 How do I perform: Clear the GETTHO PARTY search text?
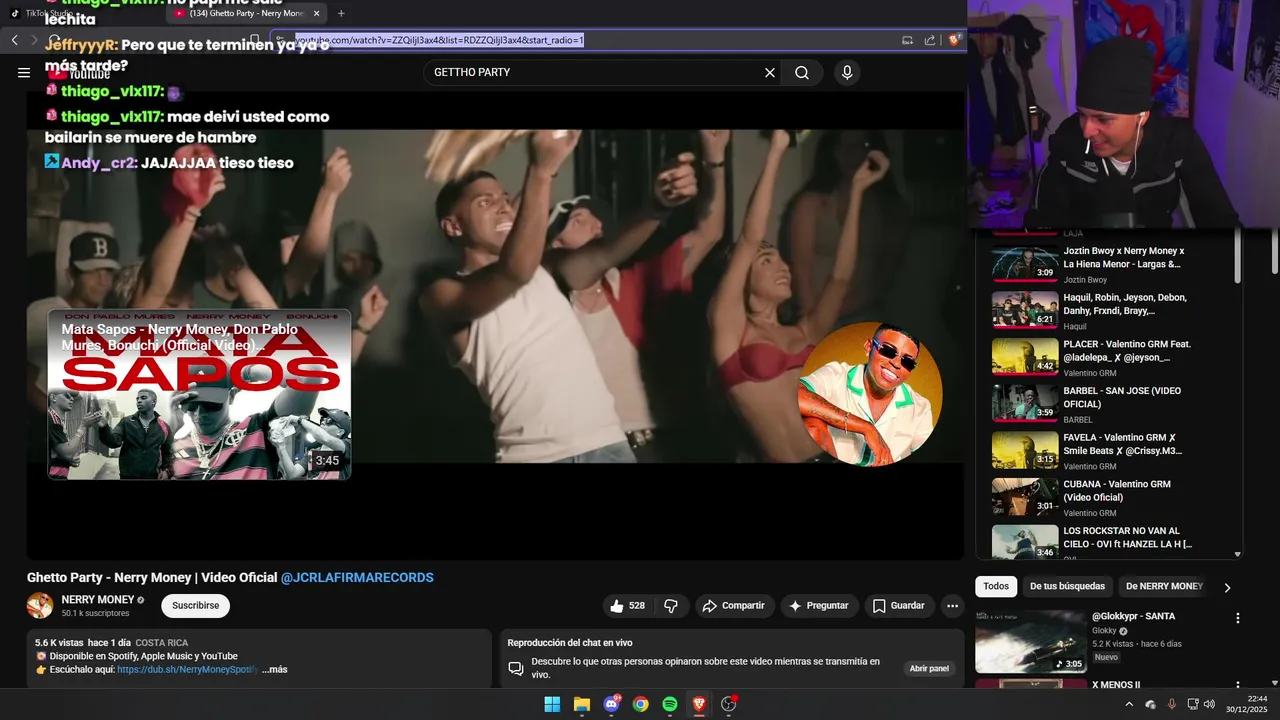pos(770,72)
